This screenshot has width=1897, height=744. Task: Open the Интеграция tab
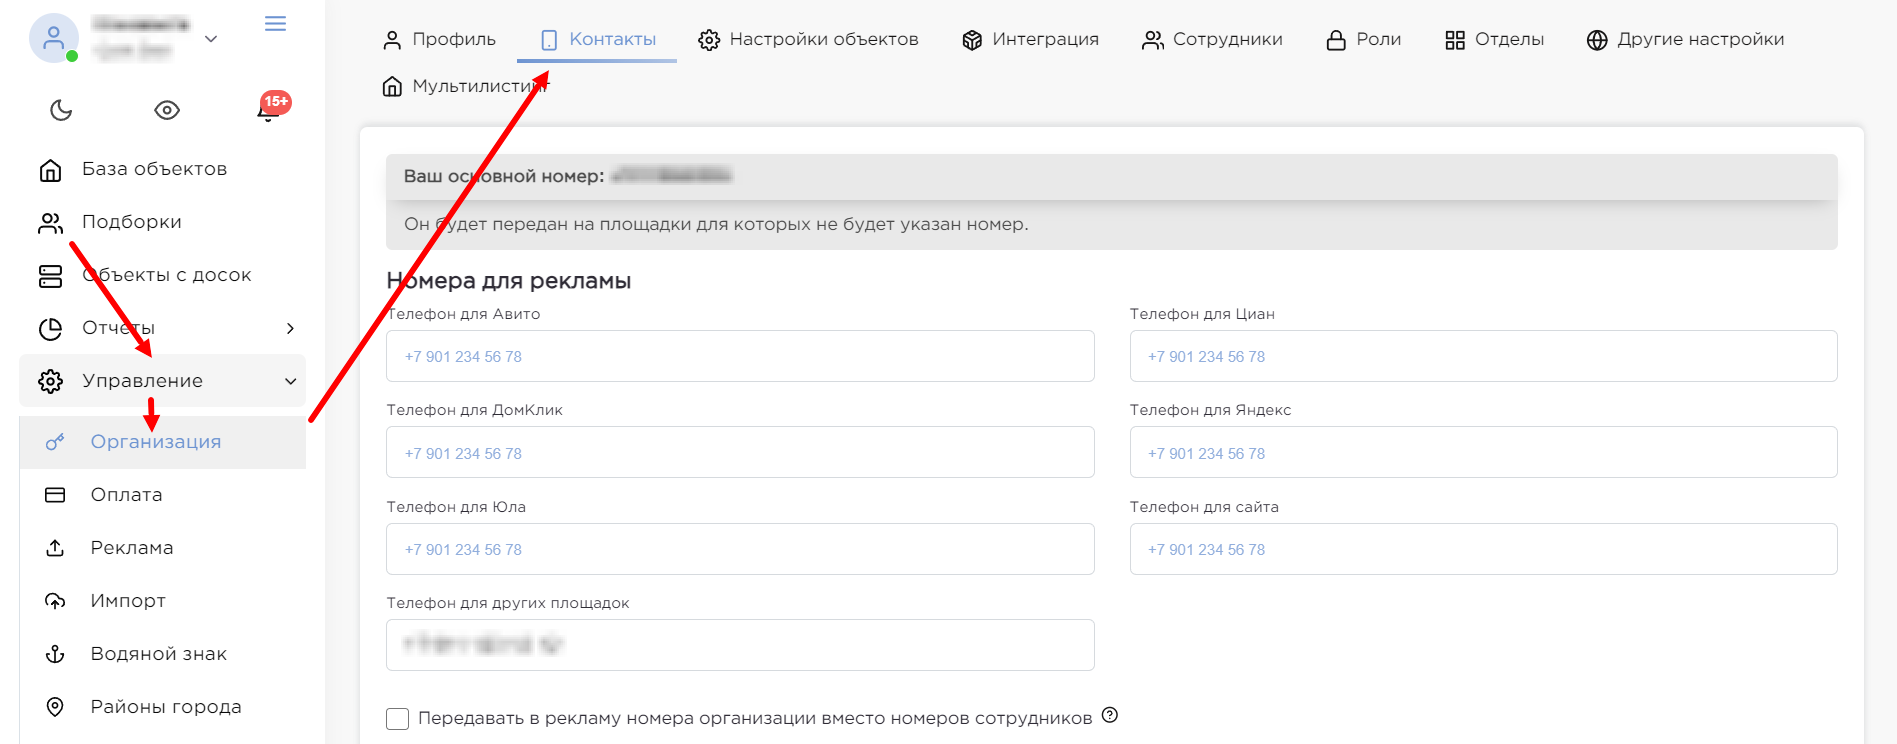pyautogui.click(x=1030, y=40)
